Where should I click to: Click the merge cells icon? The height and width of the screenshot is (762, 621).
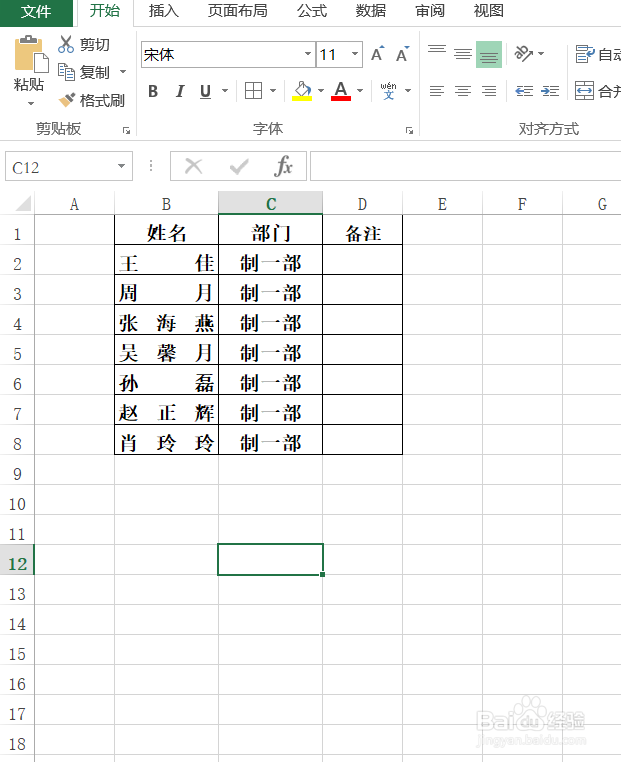pyautogui.click(x=585, y=90)
